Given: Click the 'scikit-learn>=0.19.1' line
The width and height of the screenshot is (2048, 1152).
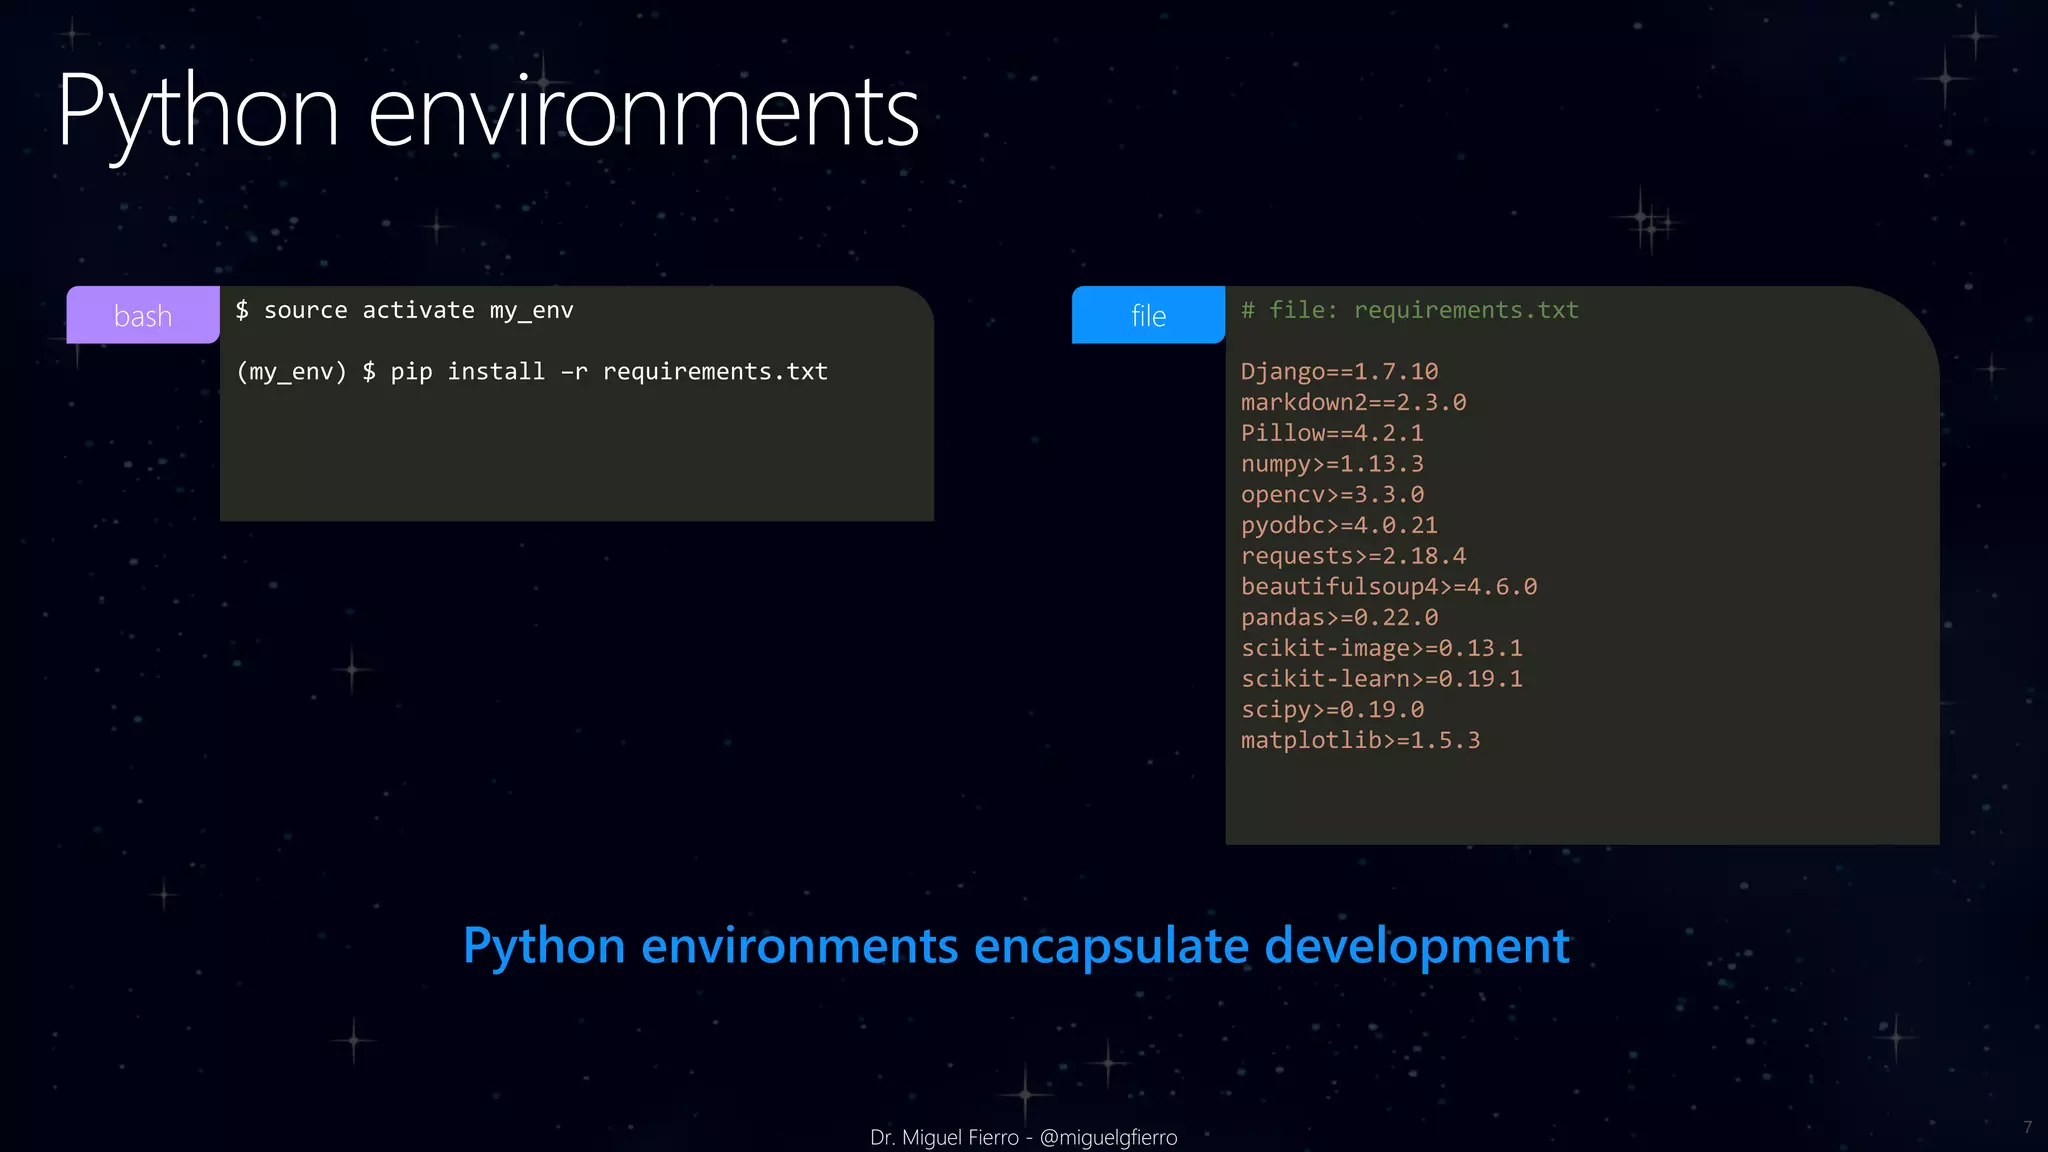Looking at the screenshot, I should 1382,679.
